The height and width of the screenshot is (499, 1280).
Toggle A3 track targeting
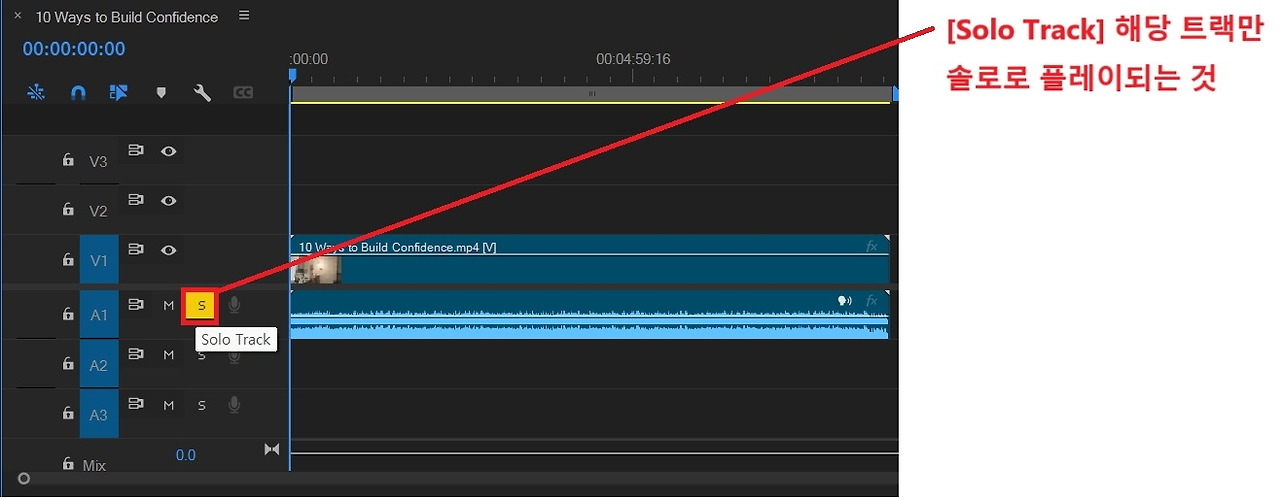click(98, 415)
